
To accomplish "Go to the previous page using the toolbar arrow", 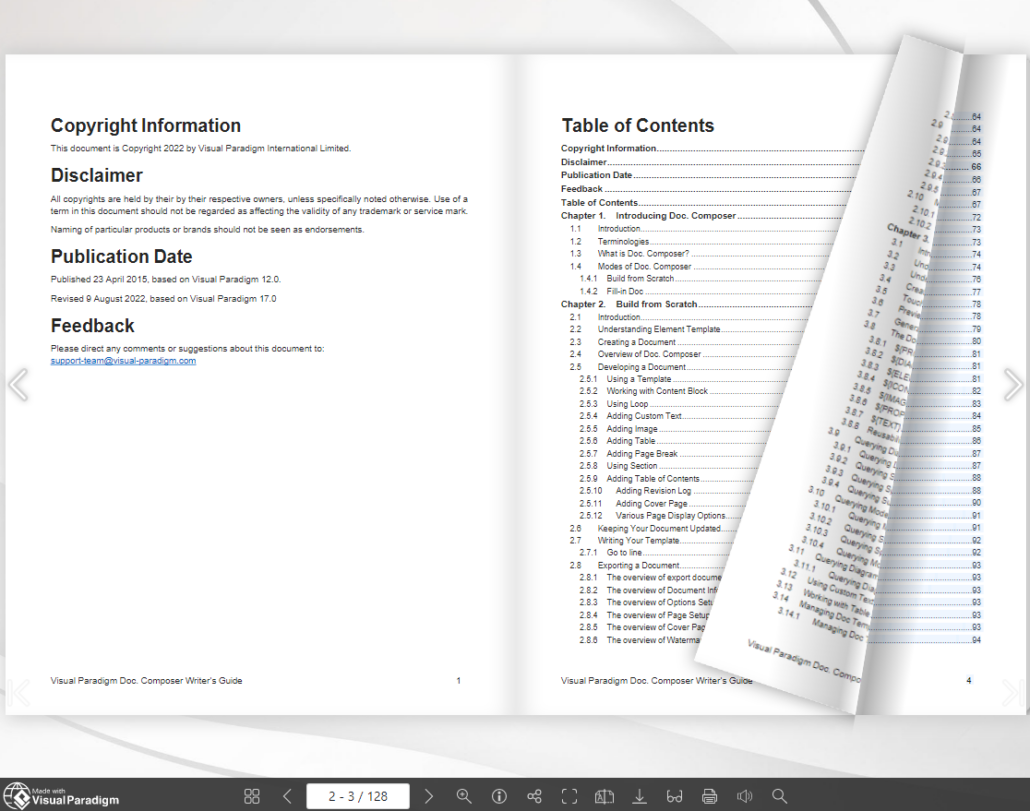I will click(287, 796).
